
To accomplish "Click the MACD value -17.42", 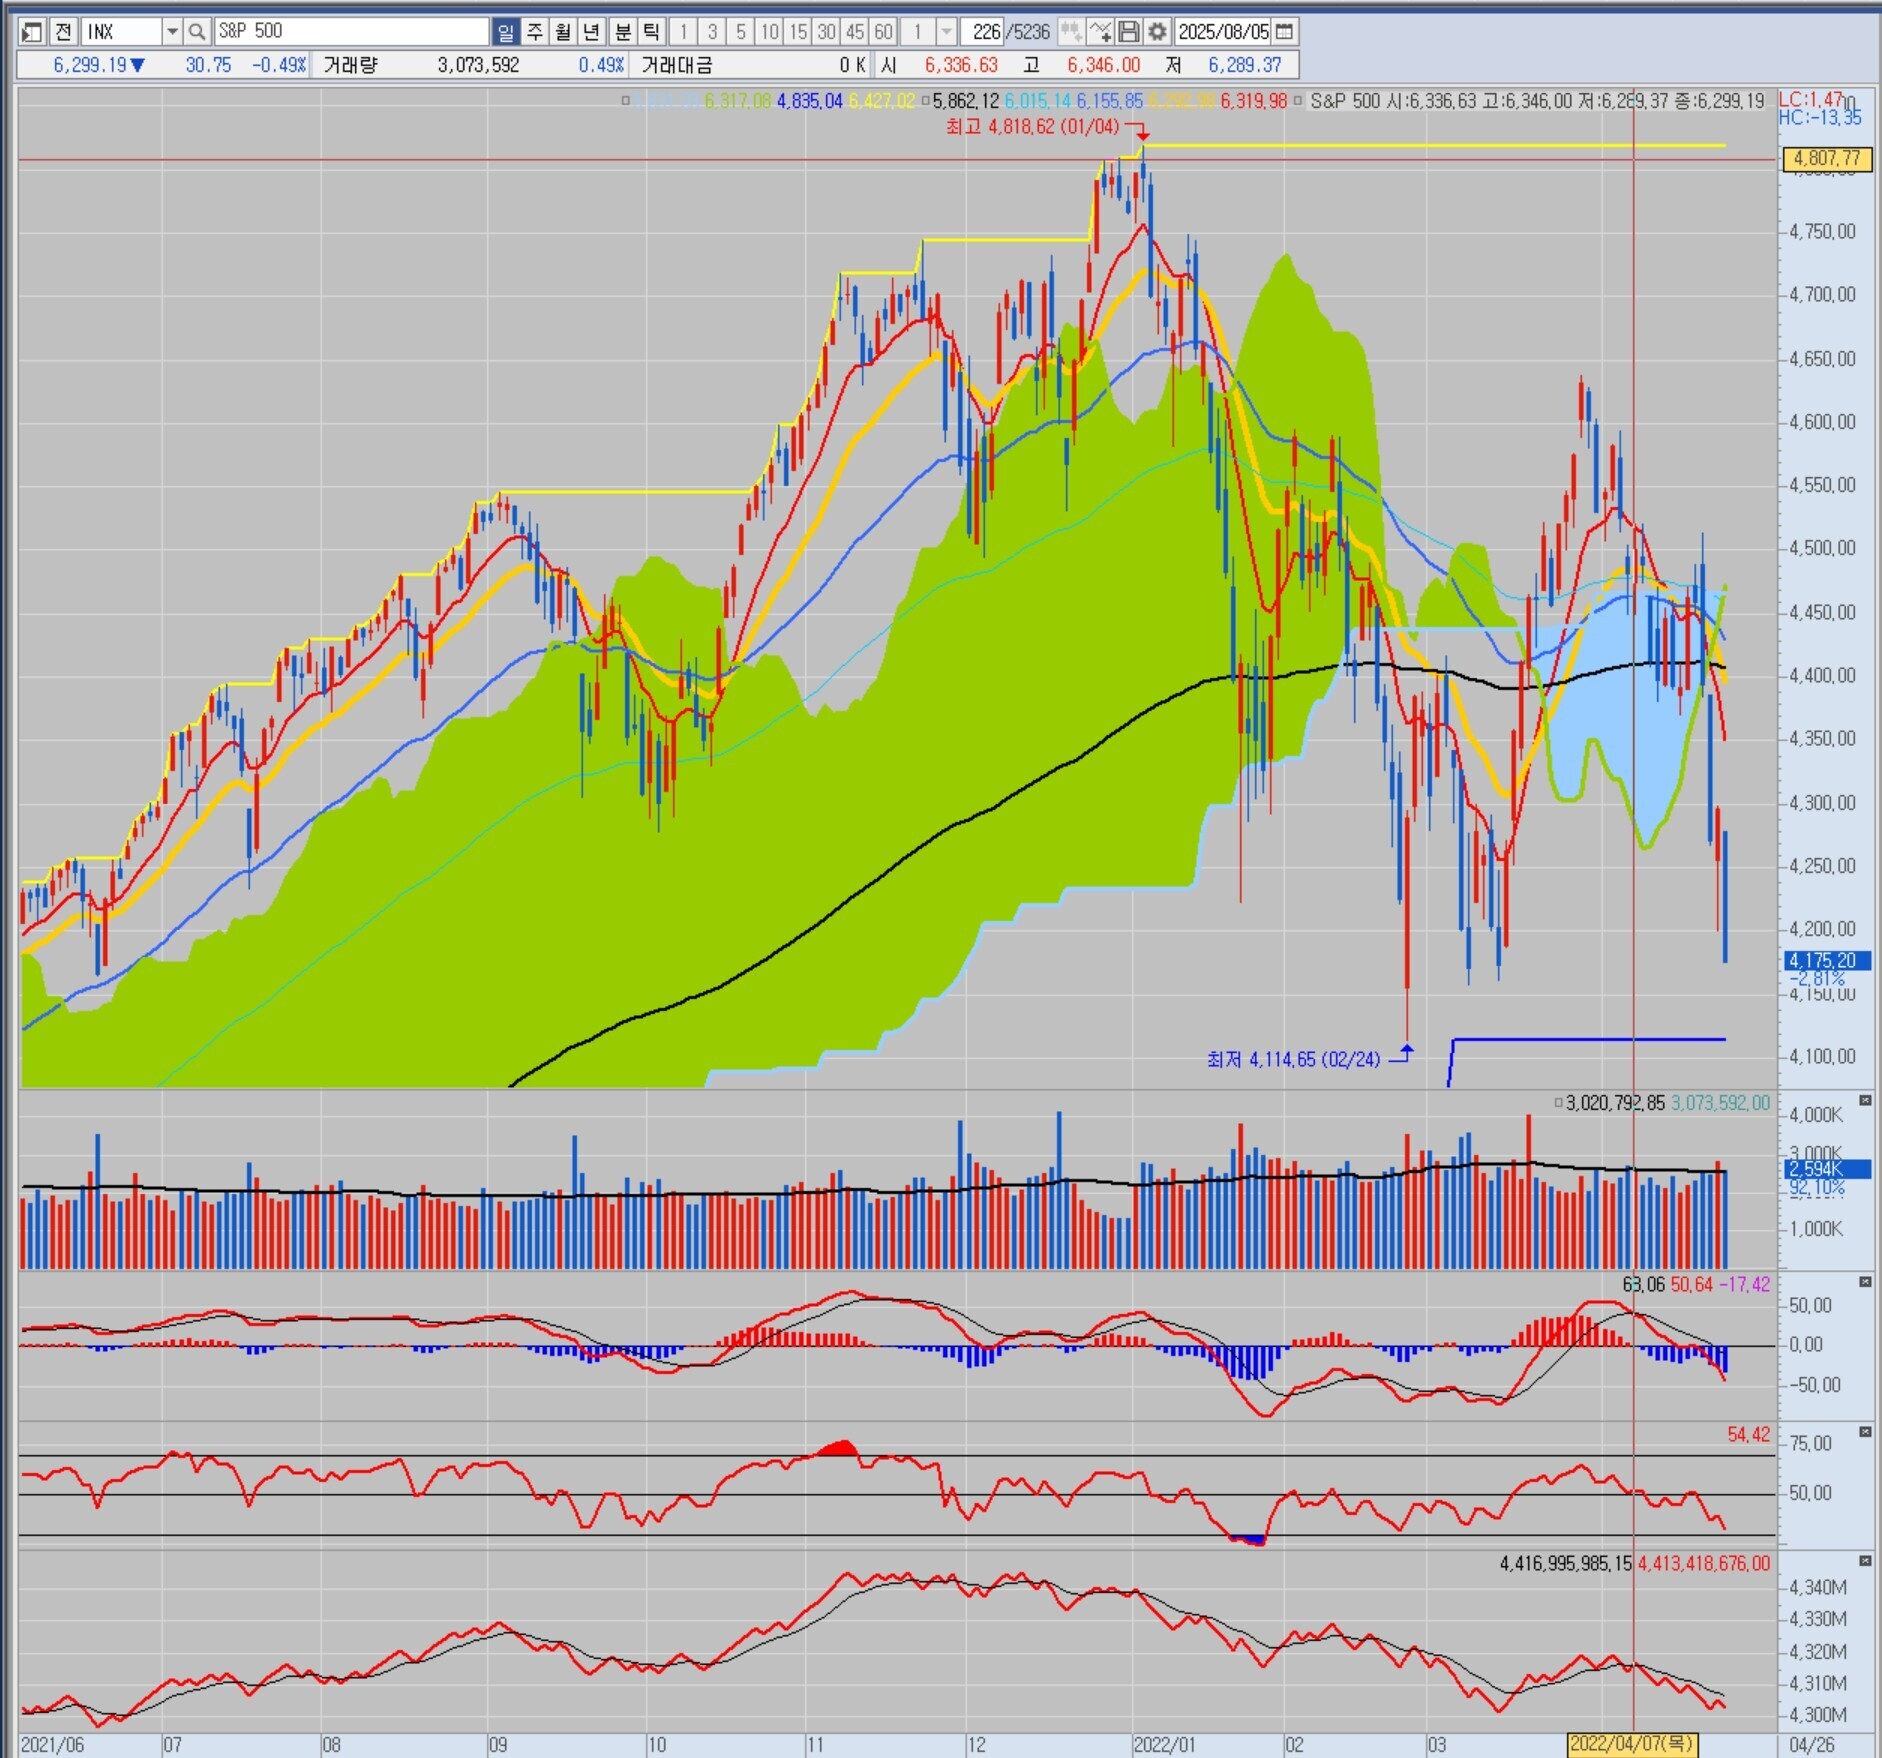I will [1745, 1285].
